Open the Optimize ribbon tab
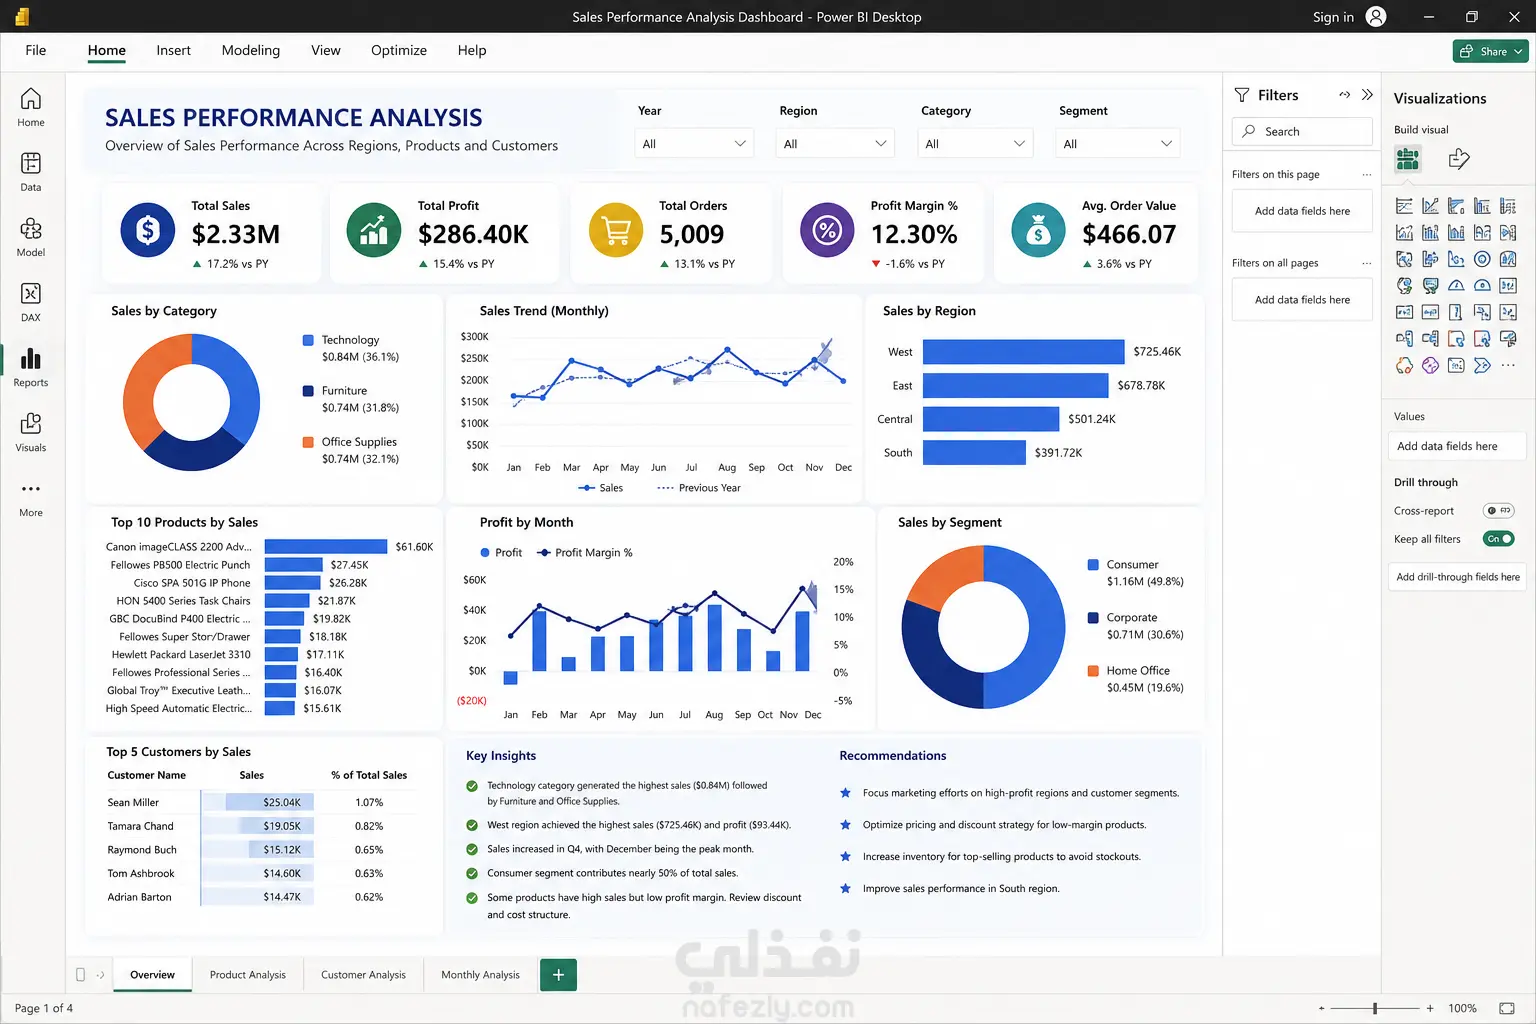This screenshot has height=1024, width=1536. [399, 50]
